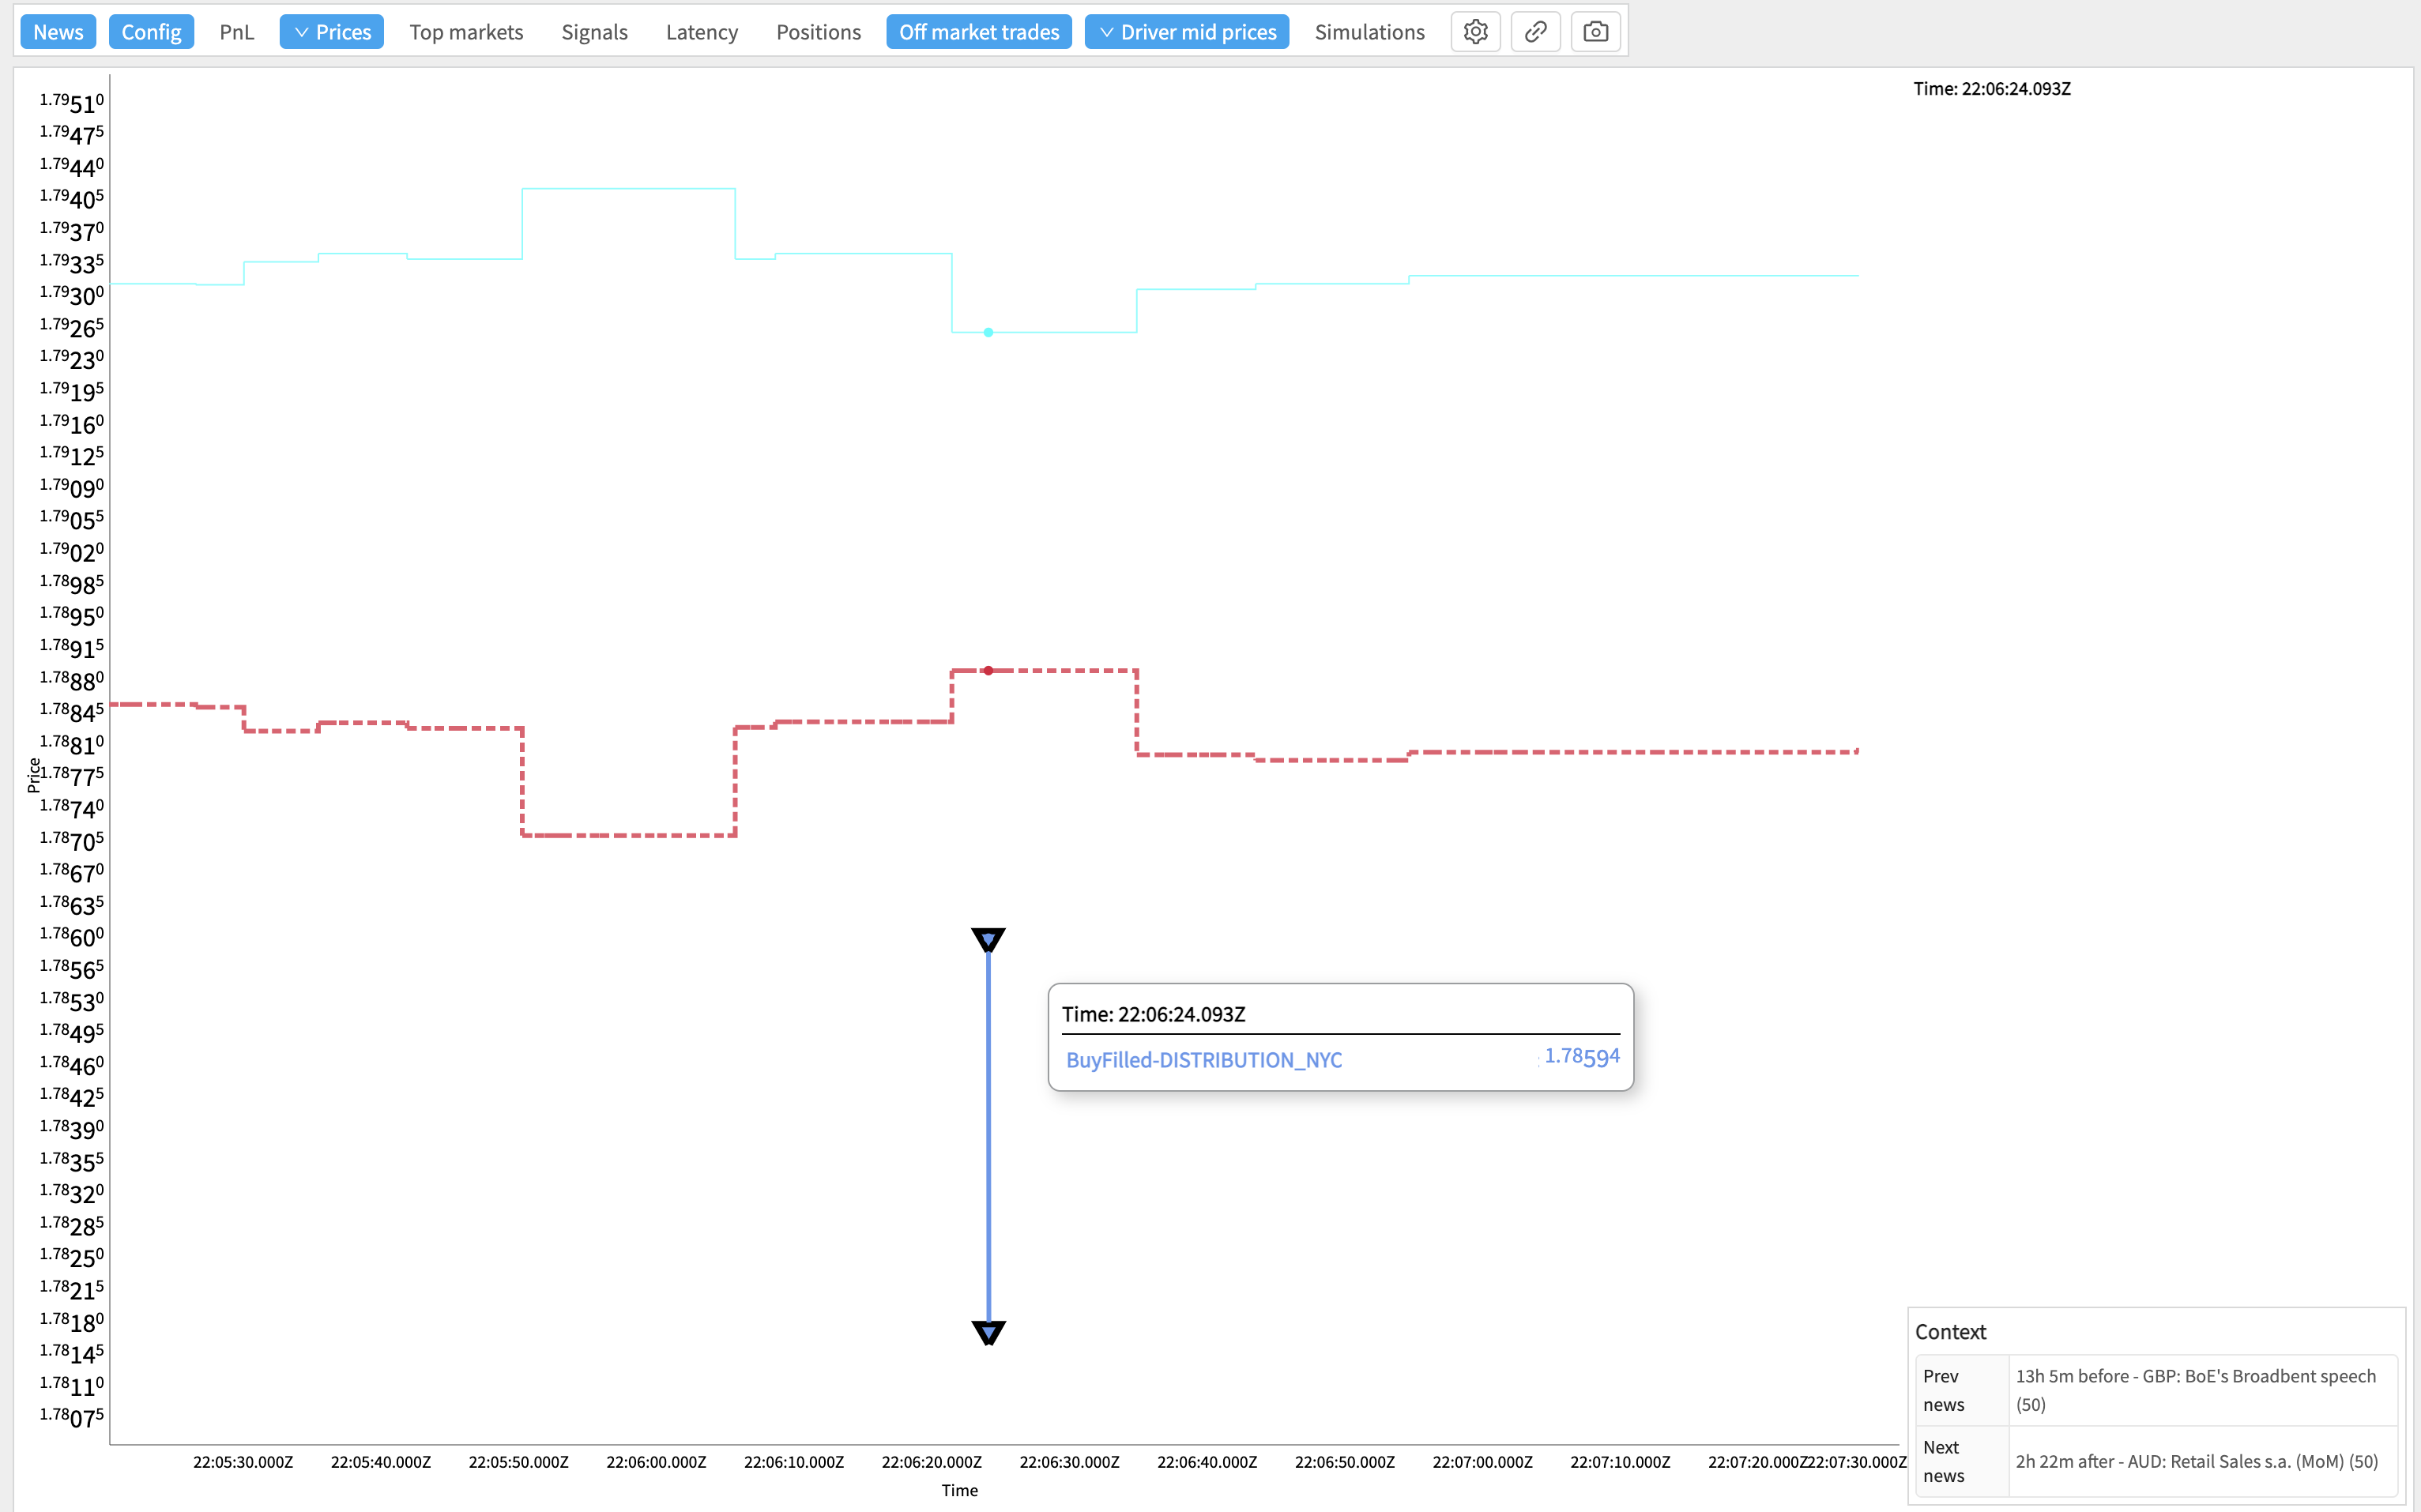Viewport: 2421px width, 1512px height.
Task: Click the 1.79510 price axis label
Action: point(72,102)
